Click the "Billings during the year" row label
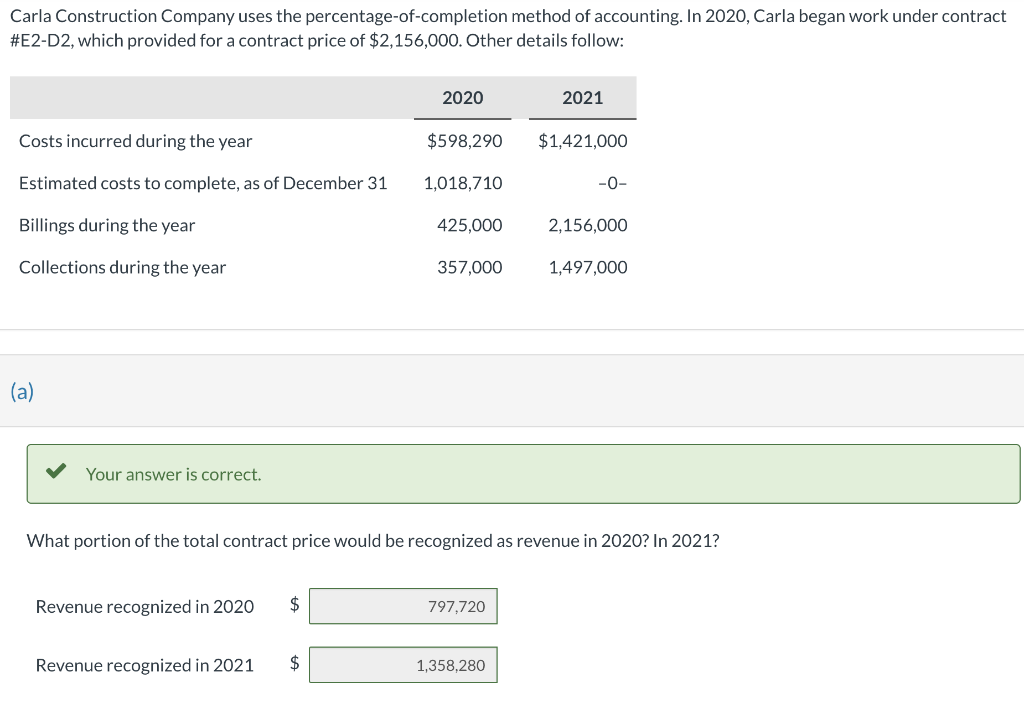Viewport: 1024px width, 703px height. (107, 225)
